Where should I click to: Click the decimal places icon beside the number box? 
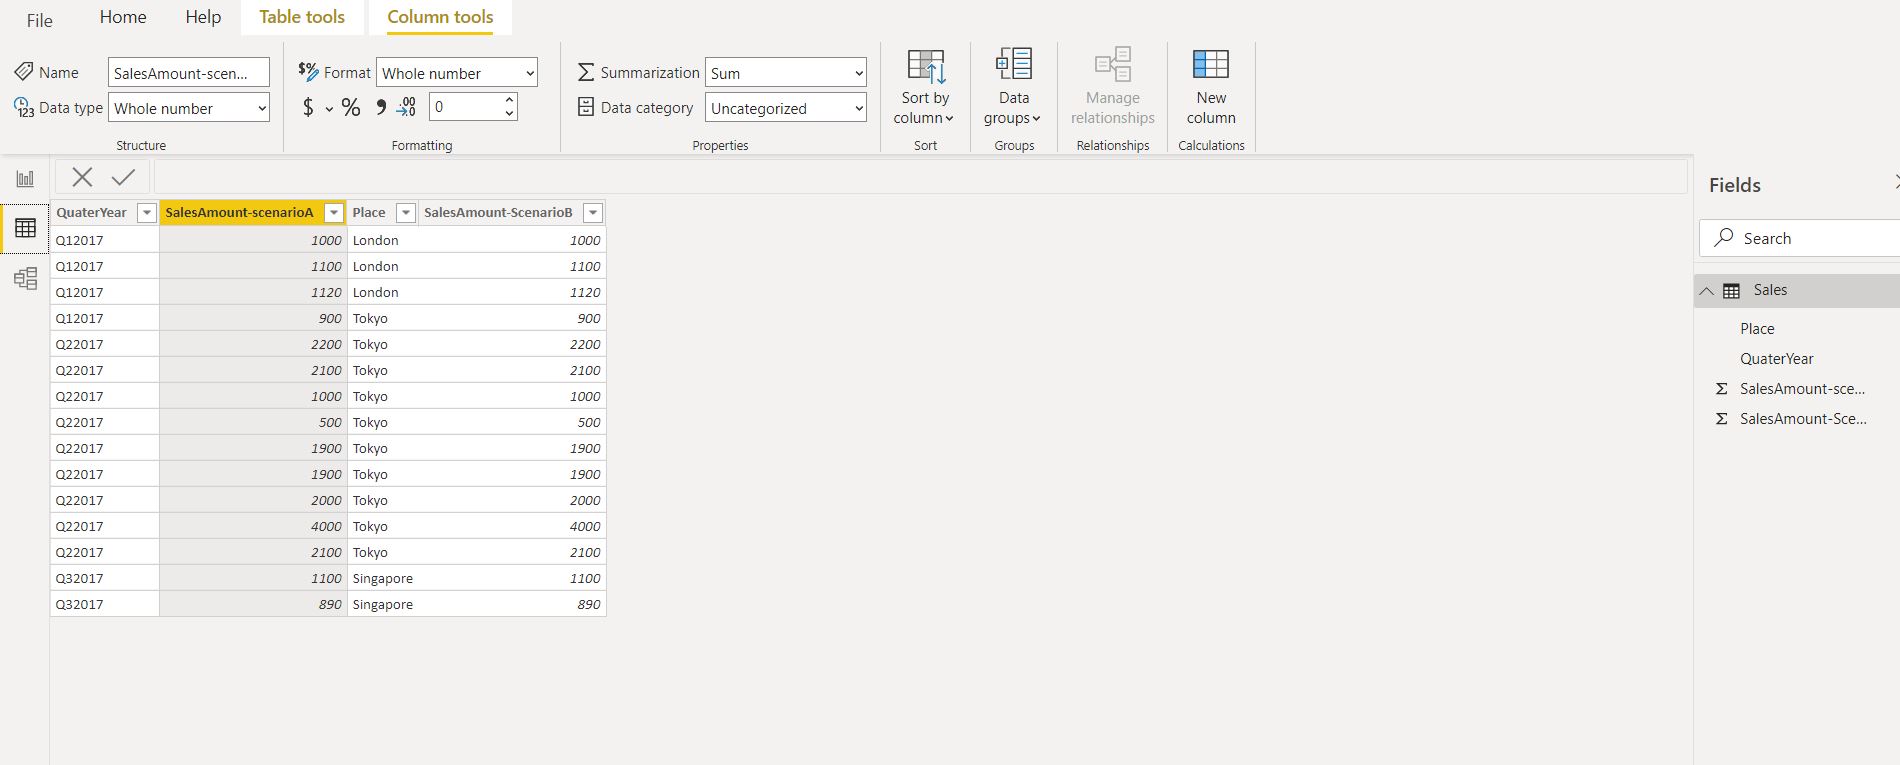tap(407, 107)
